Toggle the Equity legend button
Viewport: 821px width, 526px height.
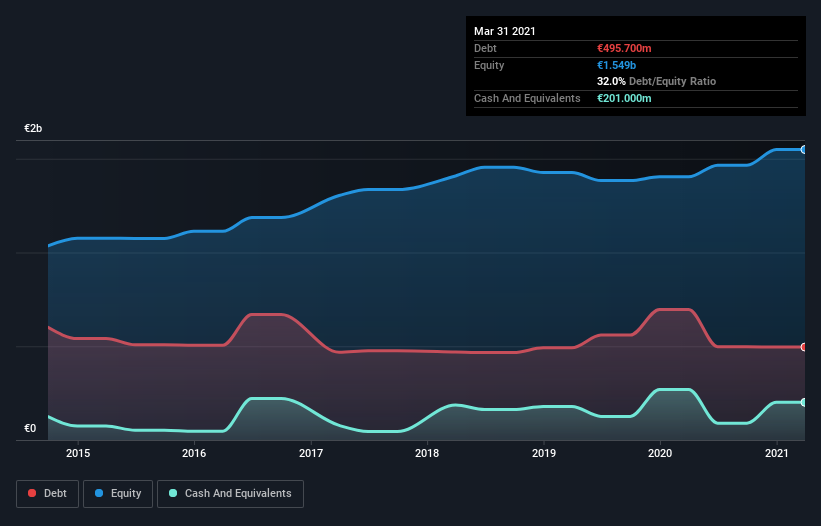pyautogui.click(x=118, y=494)
